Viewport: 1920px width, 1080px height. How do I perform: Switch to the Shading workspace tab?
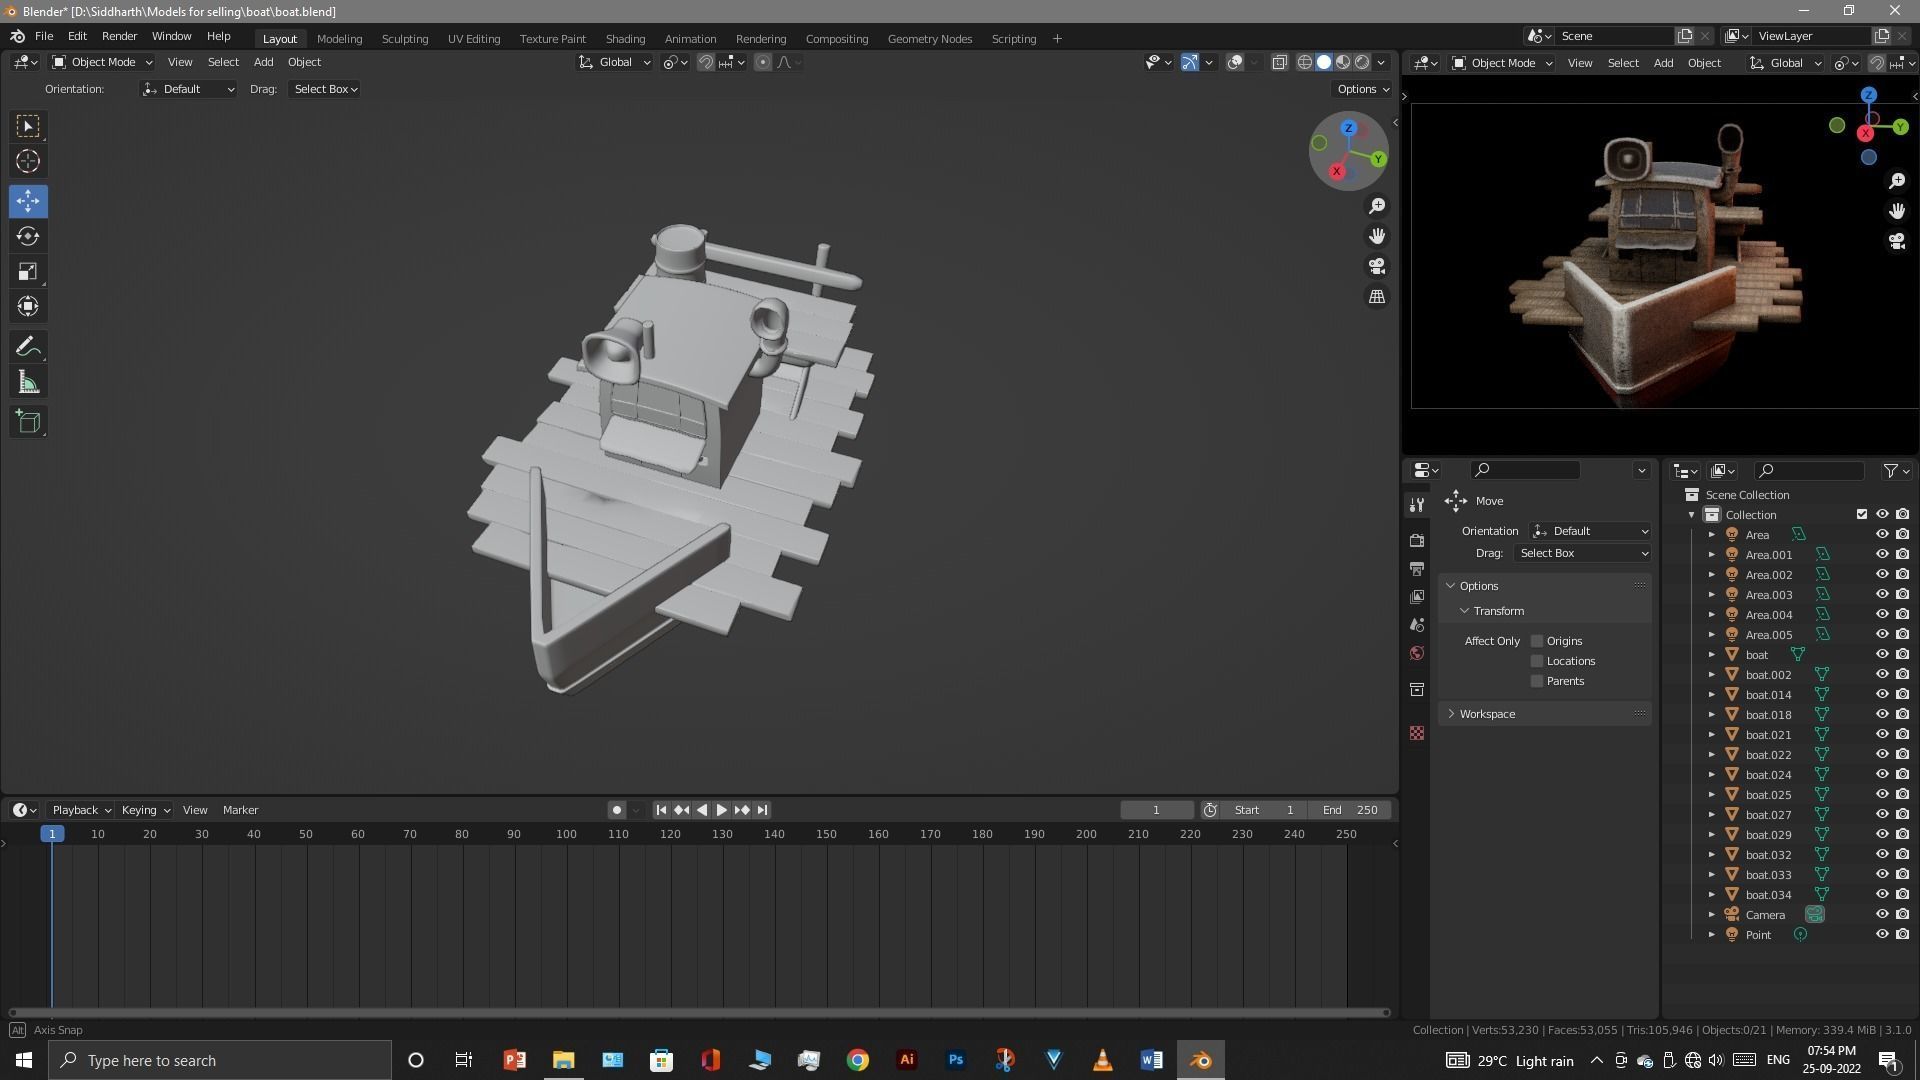click(625, 38)
